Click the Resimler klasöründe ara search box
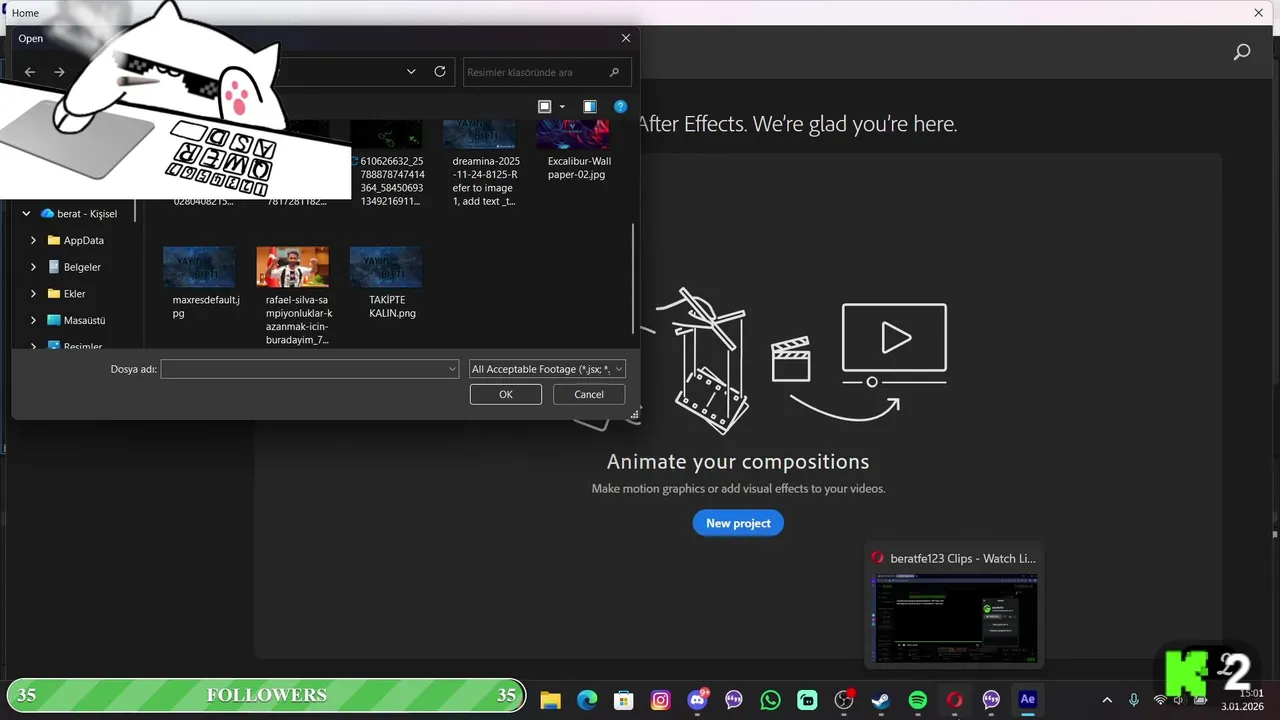Viewport: 1280px width, 720px height. click(x=548, y=72)
